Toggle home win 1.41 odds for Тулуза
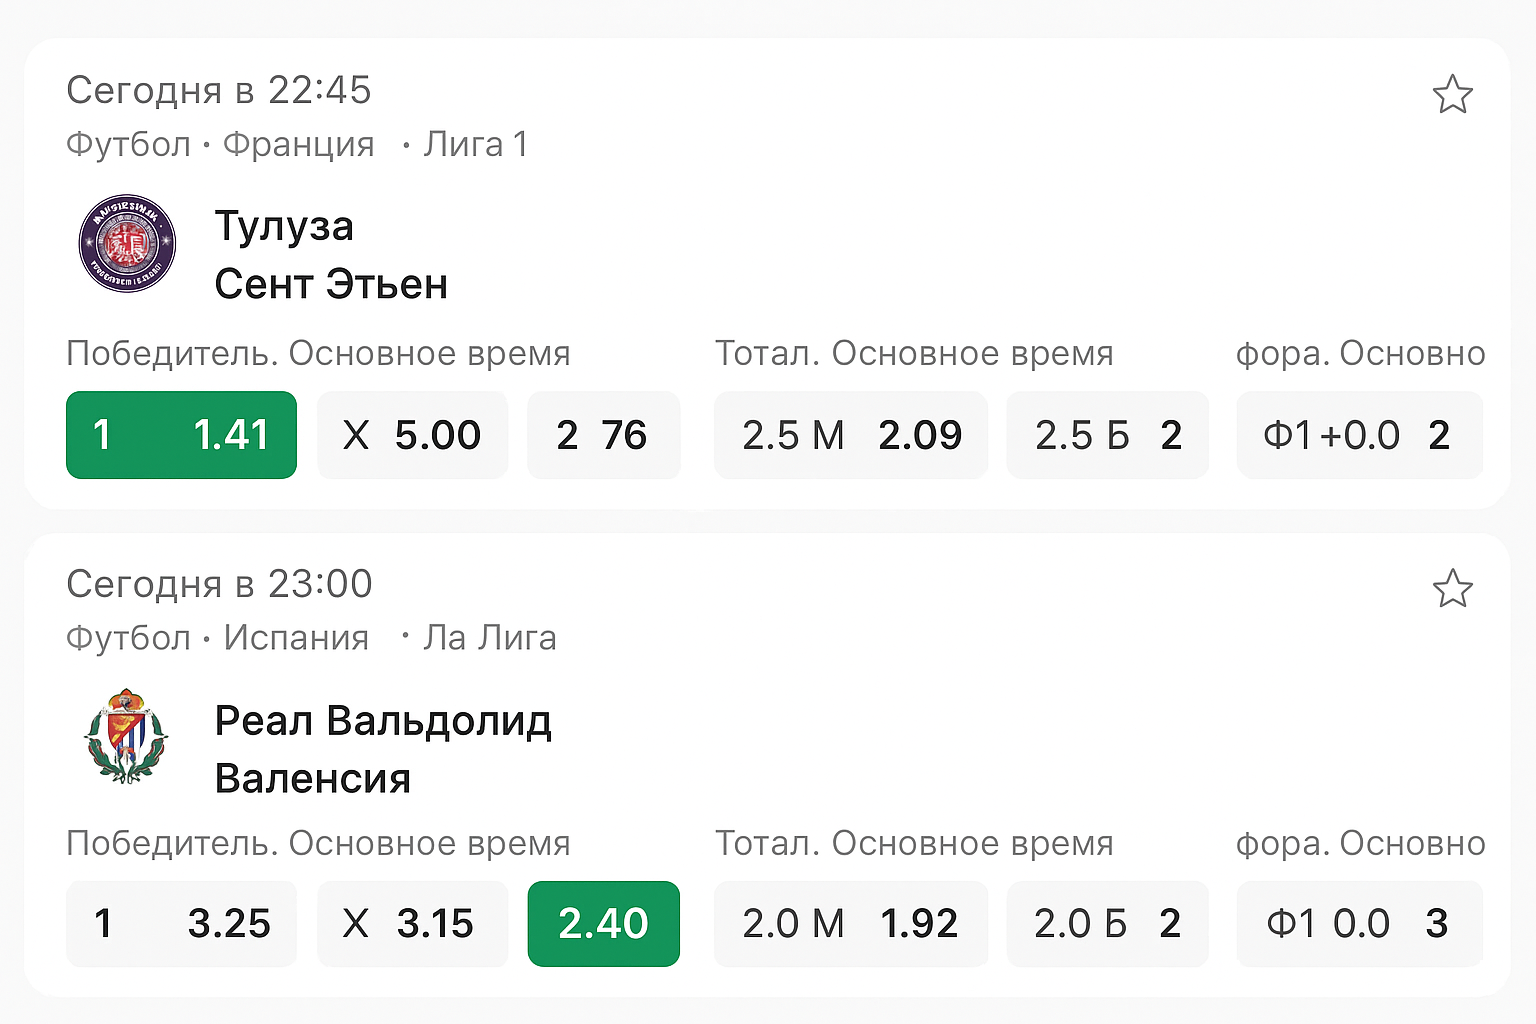Screen dimensions: 1536x1024 (181, 435)
